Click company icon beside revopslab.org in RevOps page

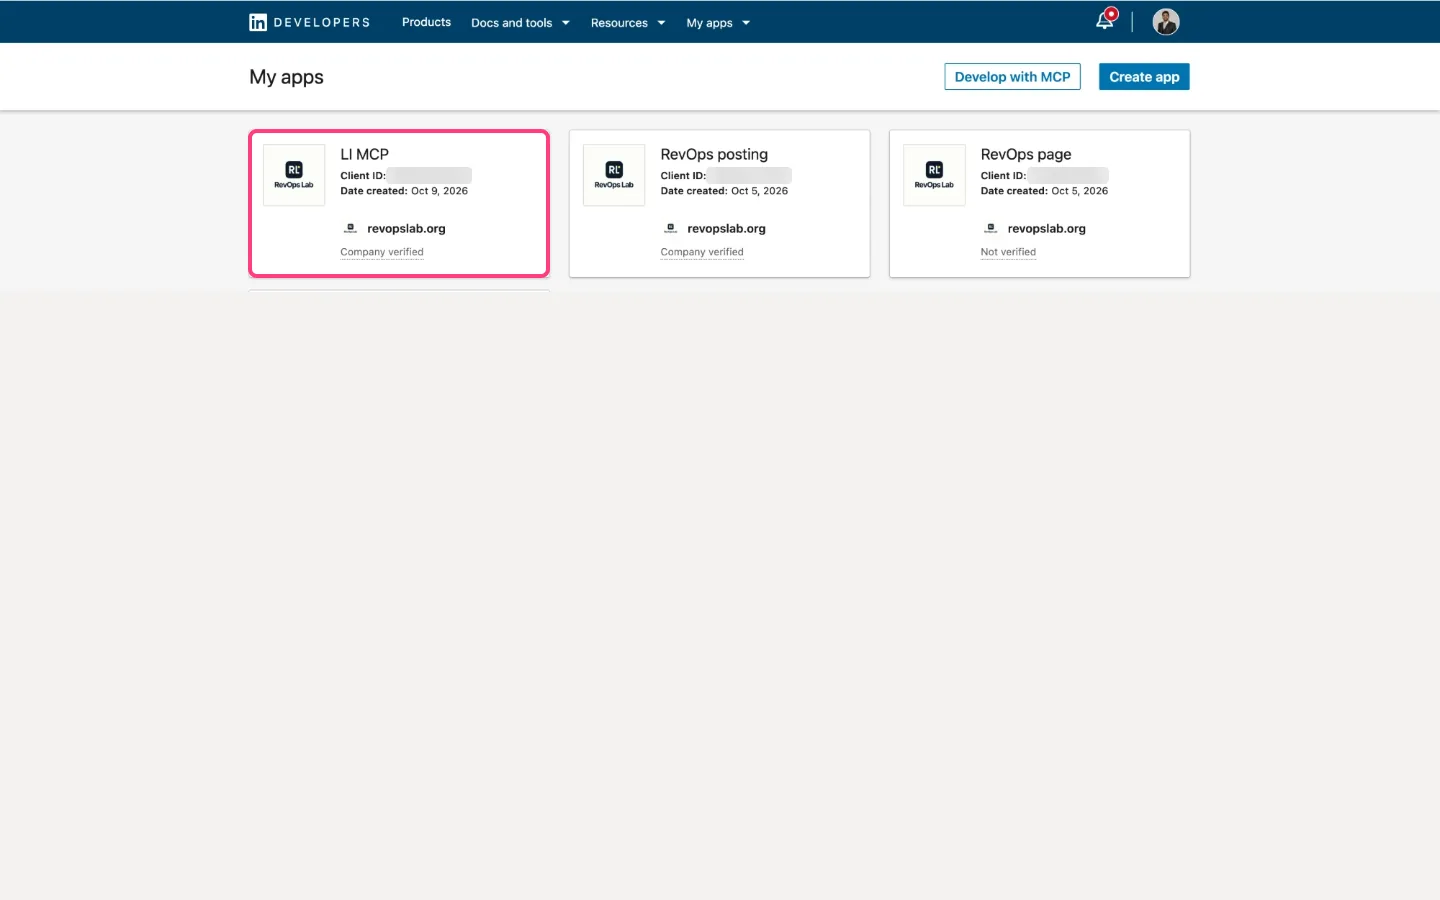click(990, 228)
